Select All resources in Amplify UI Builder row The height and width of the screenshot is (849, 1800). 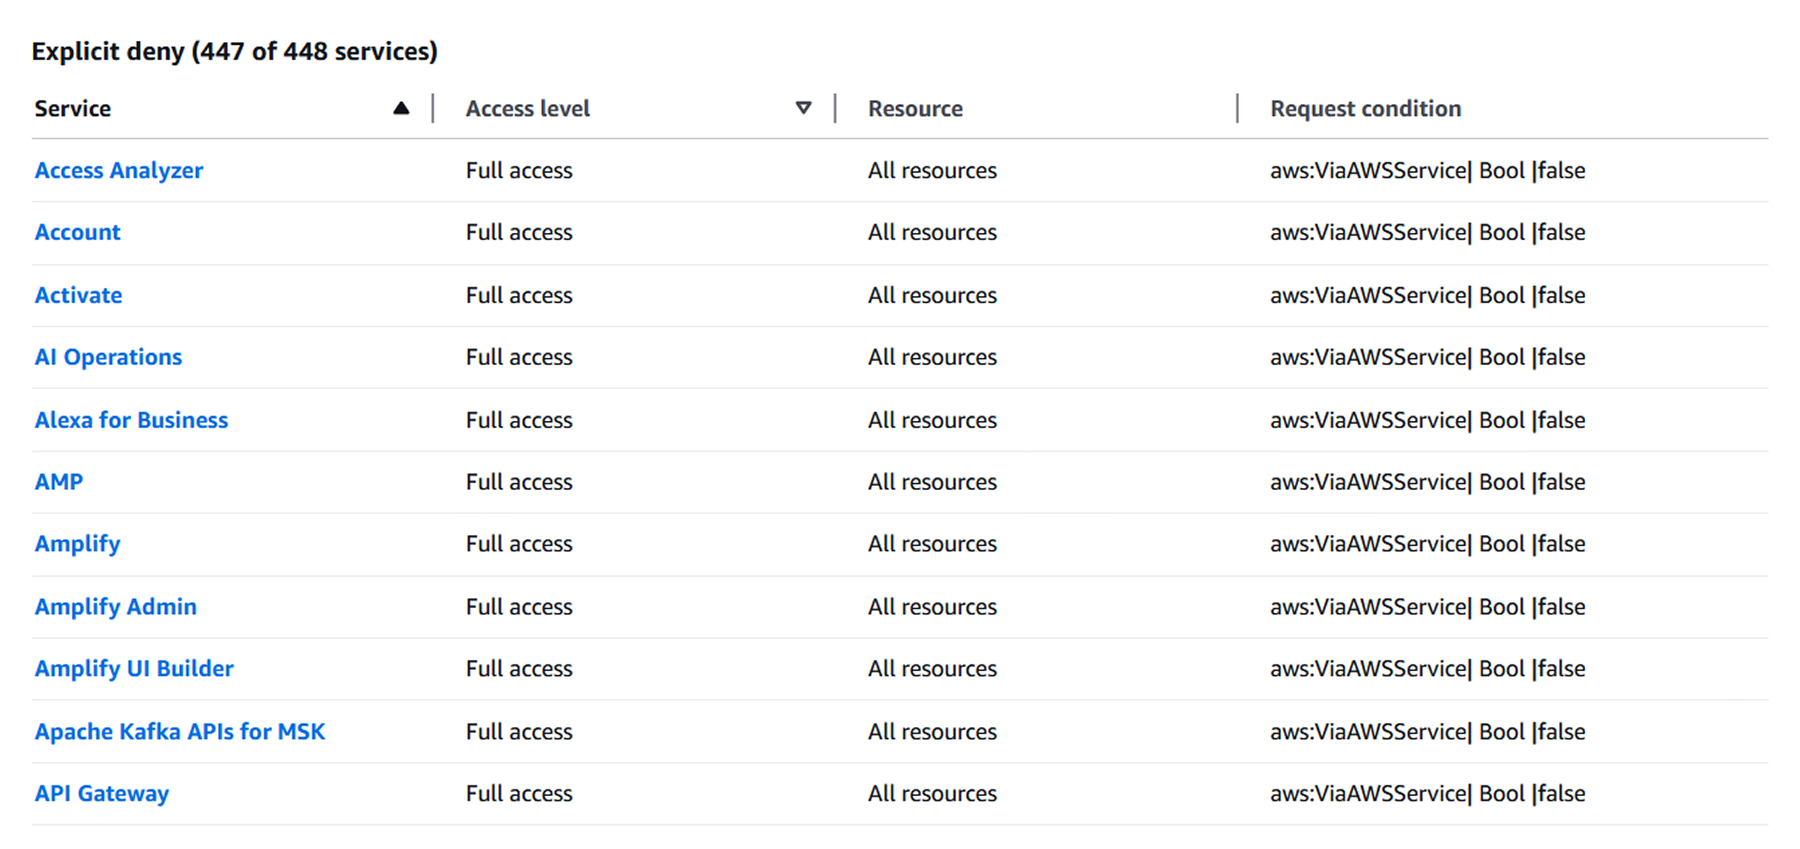pyautogui.click(x=932, y=669)
